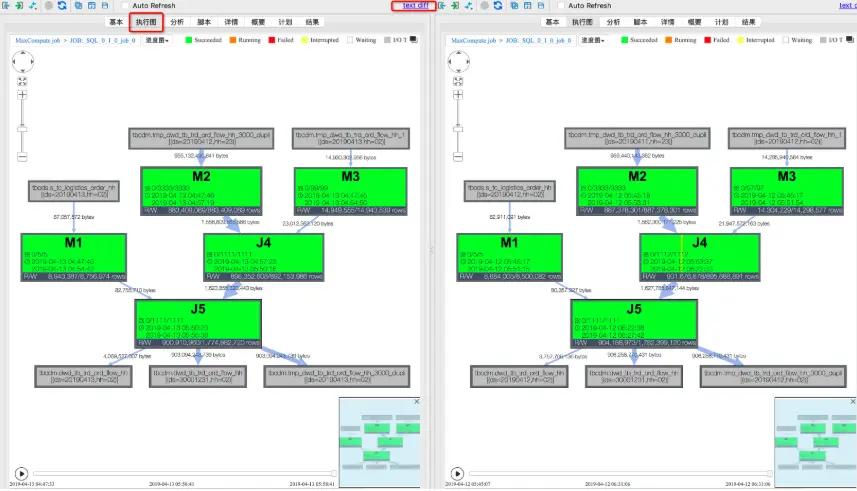Select the J5 task node in right graph
The width and height of the screenshot is (857, 491).
pos(634,323)
